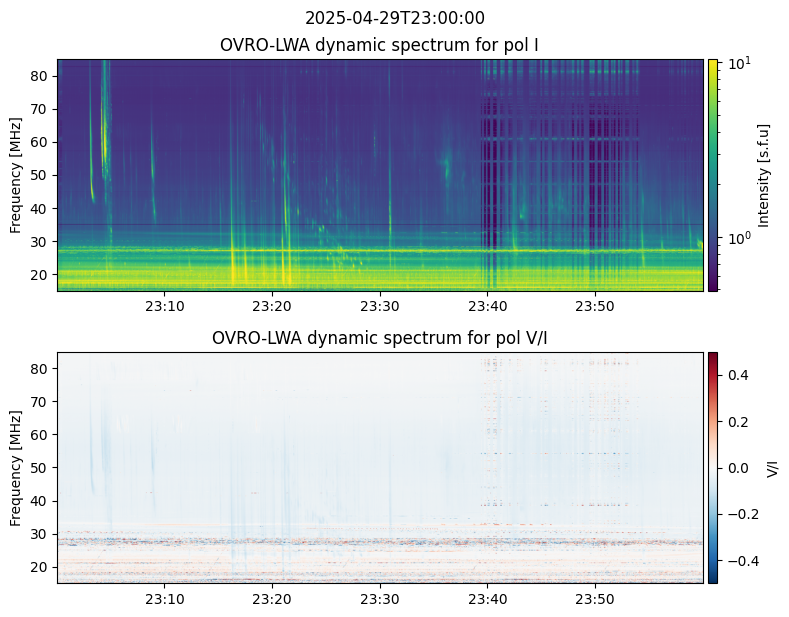Click the 23:30 tick on upper plot
This screenshot has width=789, height=617.
pyautogui.click(x=380, y=306)
